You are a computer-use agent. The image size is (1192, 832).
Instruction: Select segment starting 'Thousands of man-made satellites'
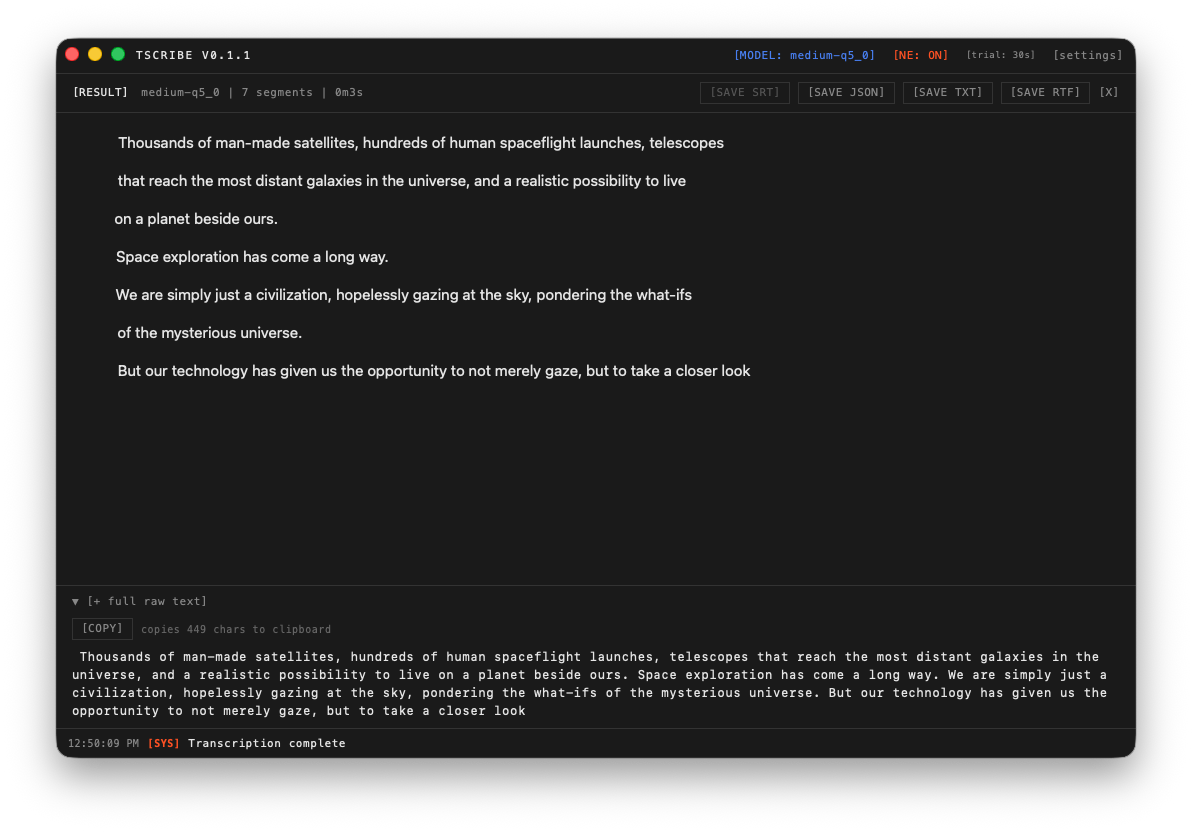420,143
